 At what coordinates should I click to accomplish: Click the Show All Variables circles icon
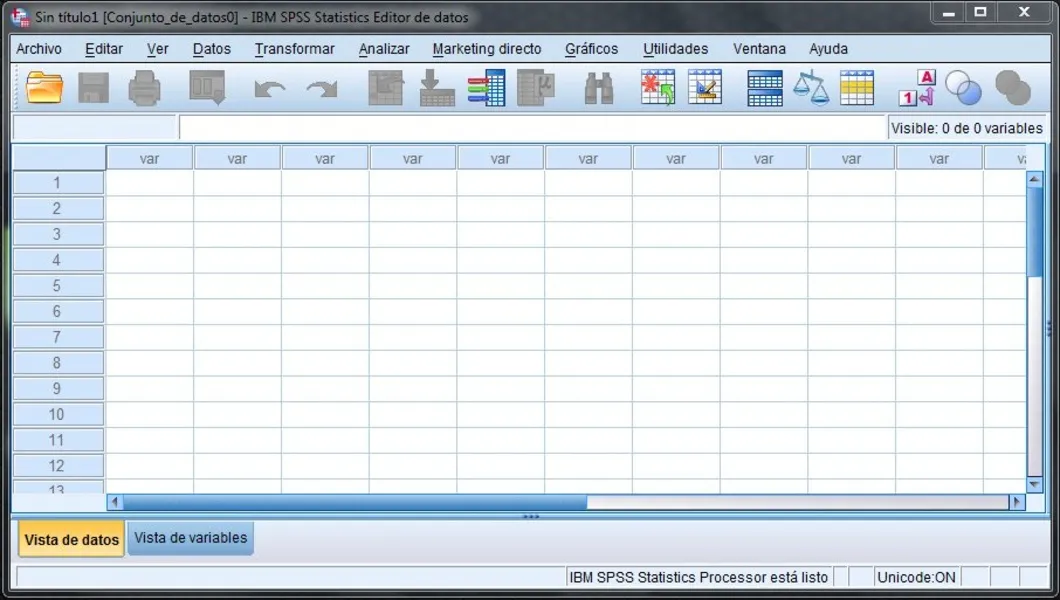click(x=1011, y=88)
